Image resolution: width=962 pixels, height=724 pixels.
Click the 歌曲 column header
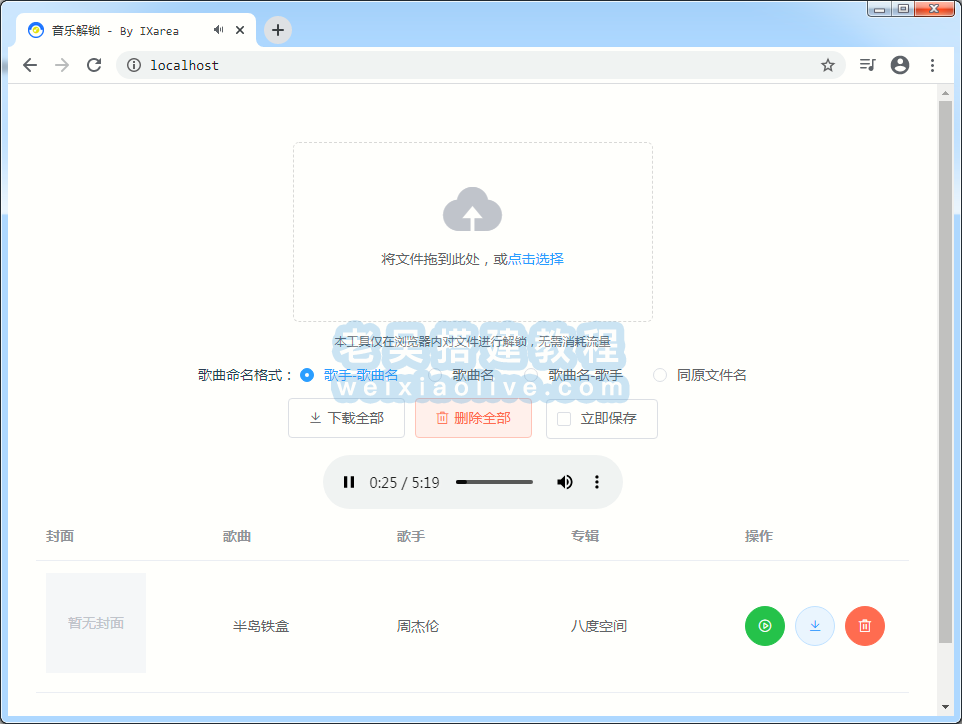[x=237, y=536]
